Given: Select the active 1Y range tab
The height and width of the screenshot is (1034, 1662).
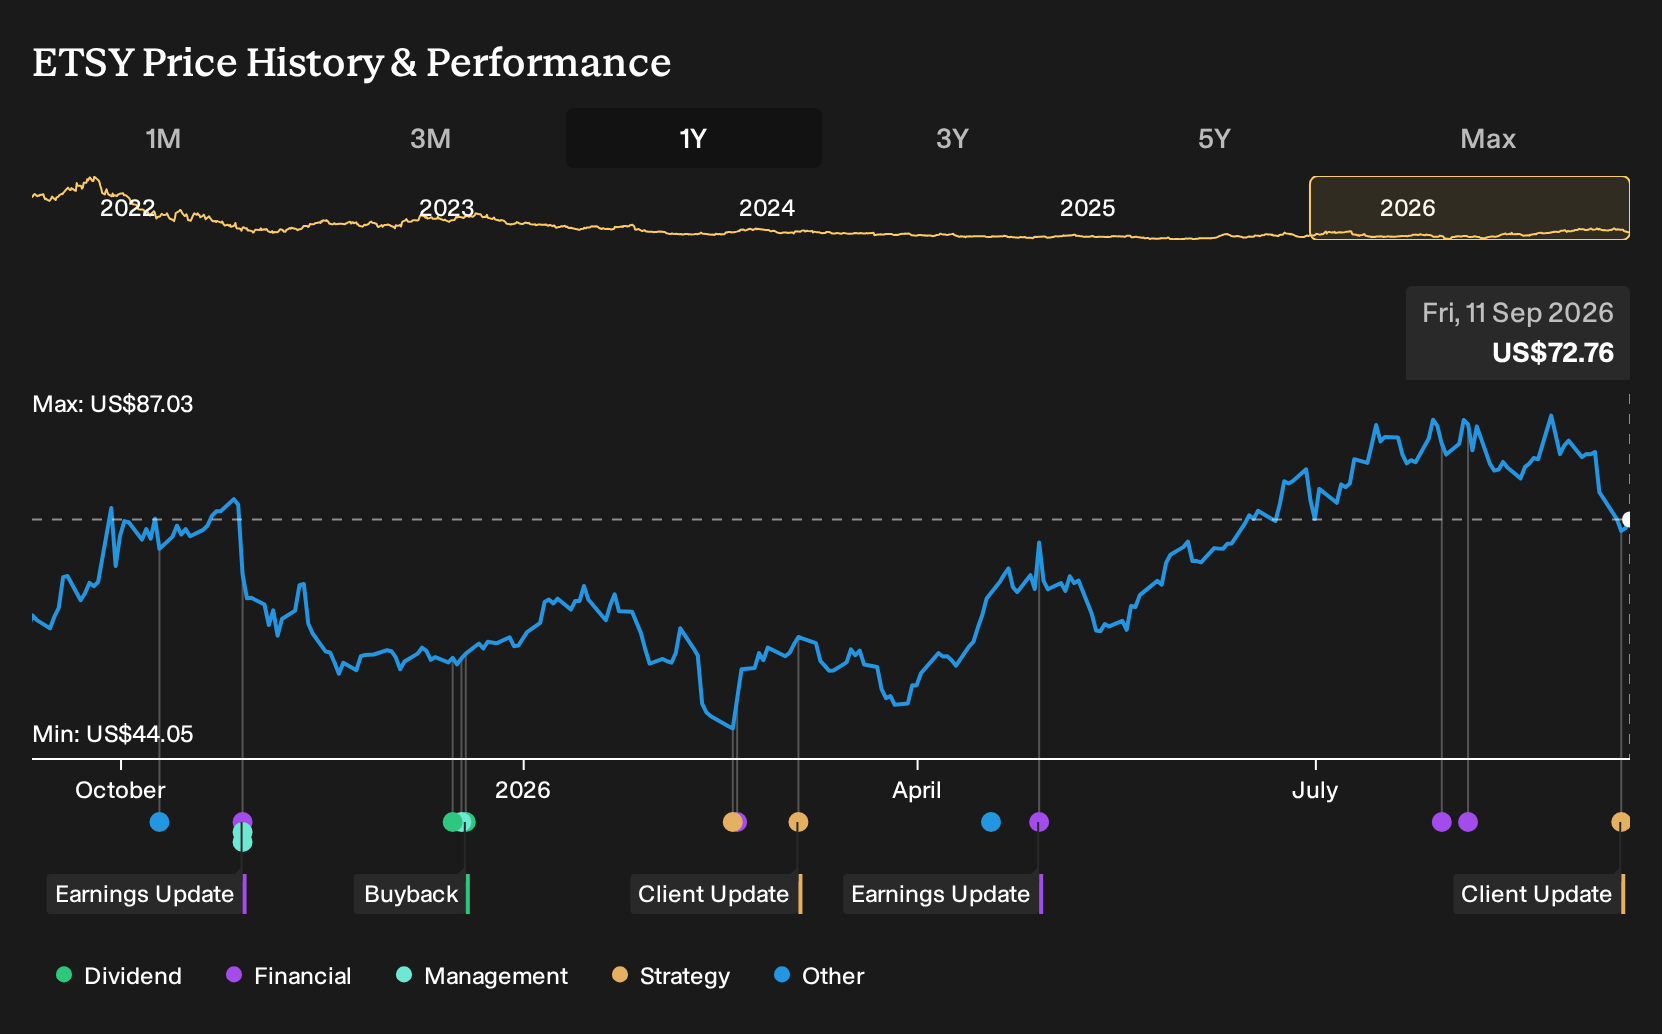Looking at the screenshot, I should (x=694, y=138).
